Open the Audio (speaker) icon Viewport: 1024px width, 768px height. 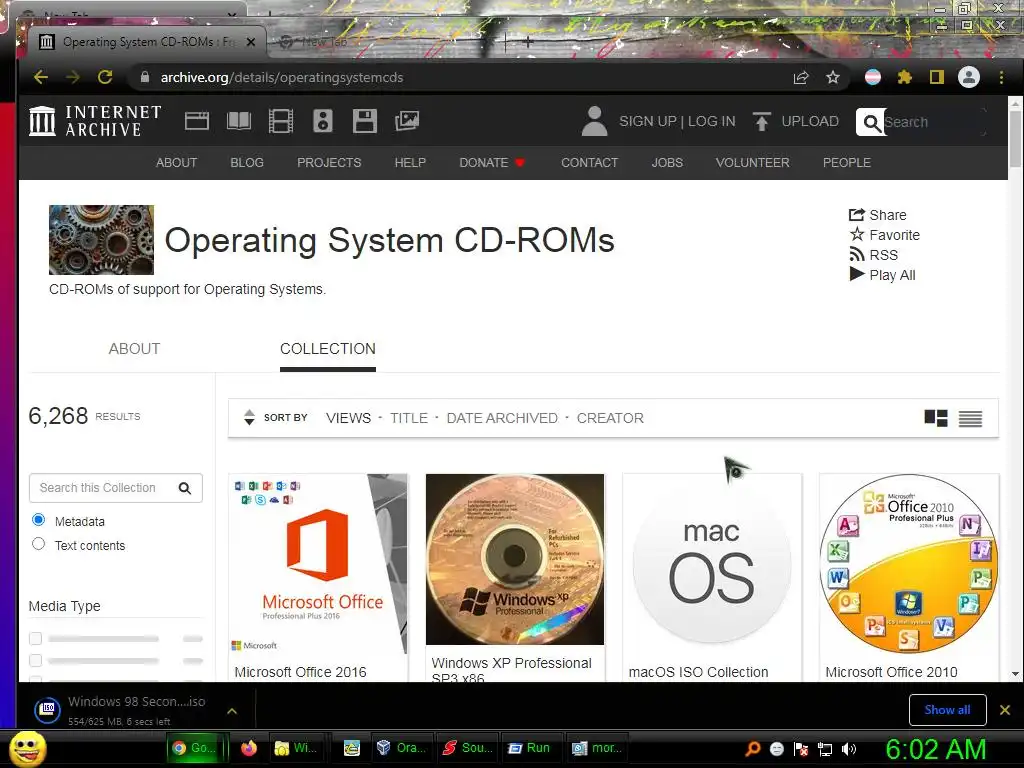pos(323,121)
